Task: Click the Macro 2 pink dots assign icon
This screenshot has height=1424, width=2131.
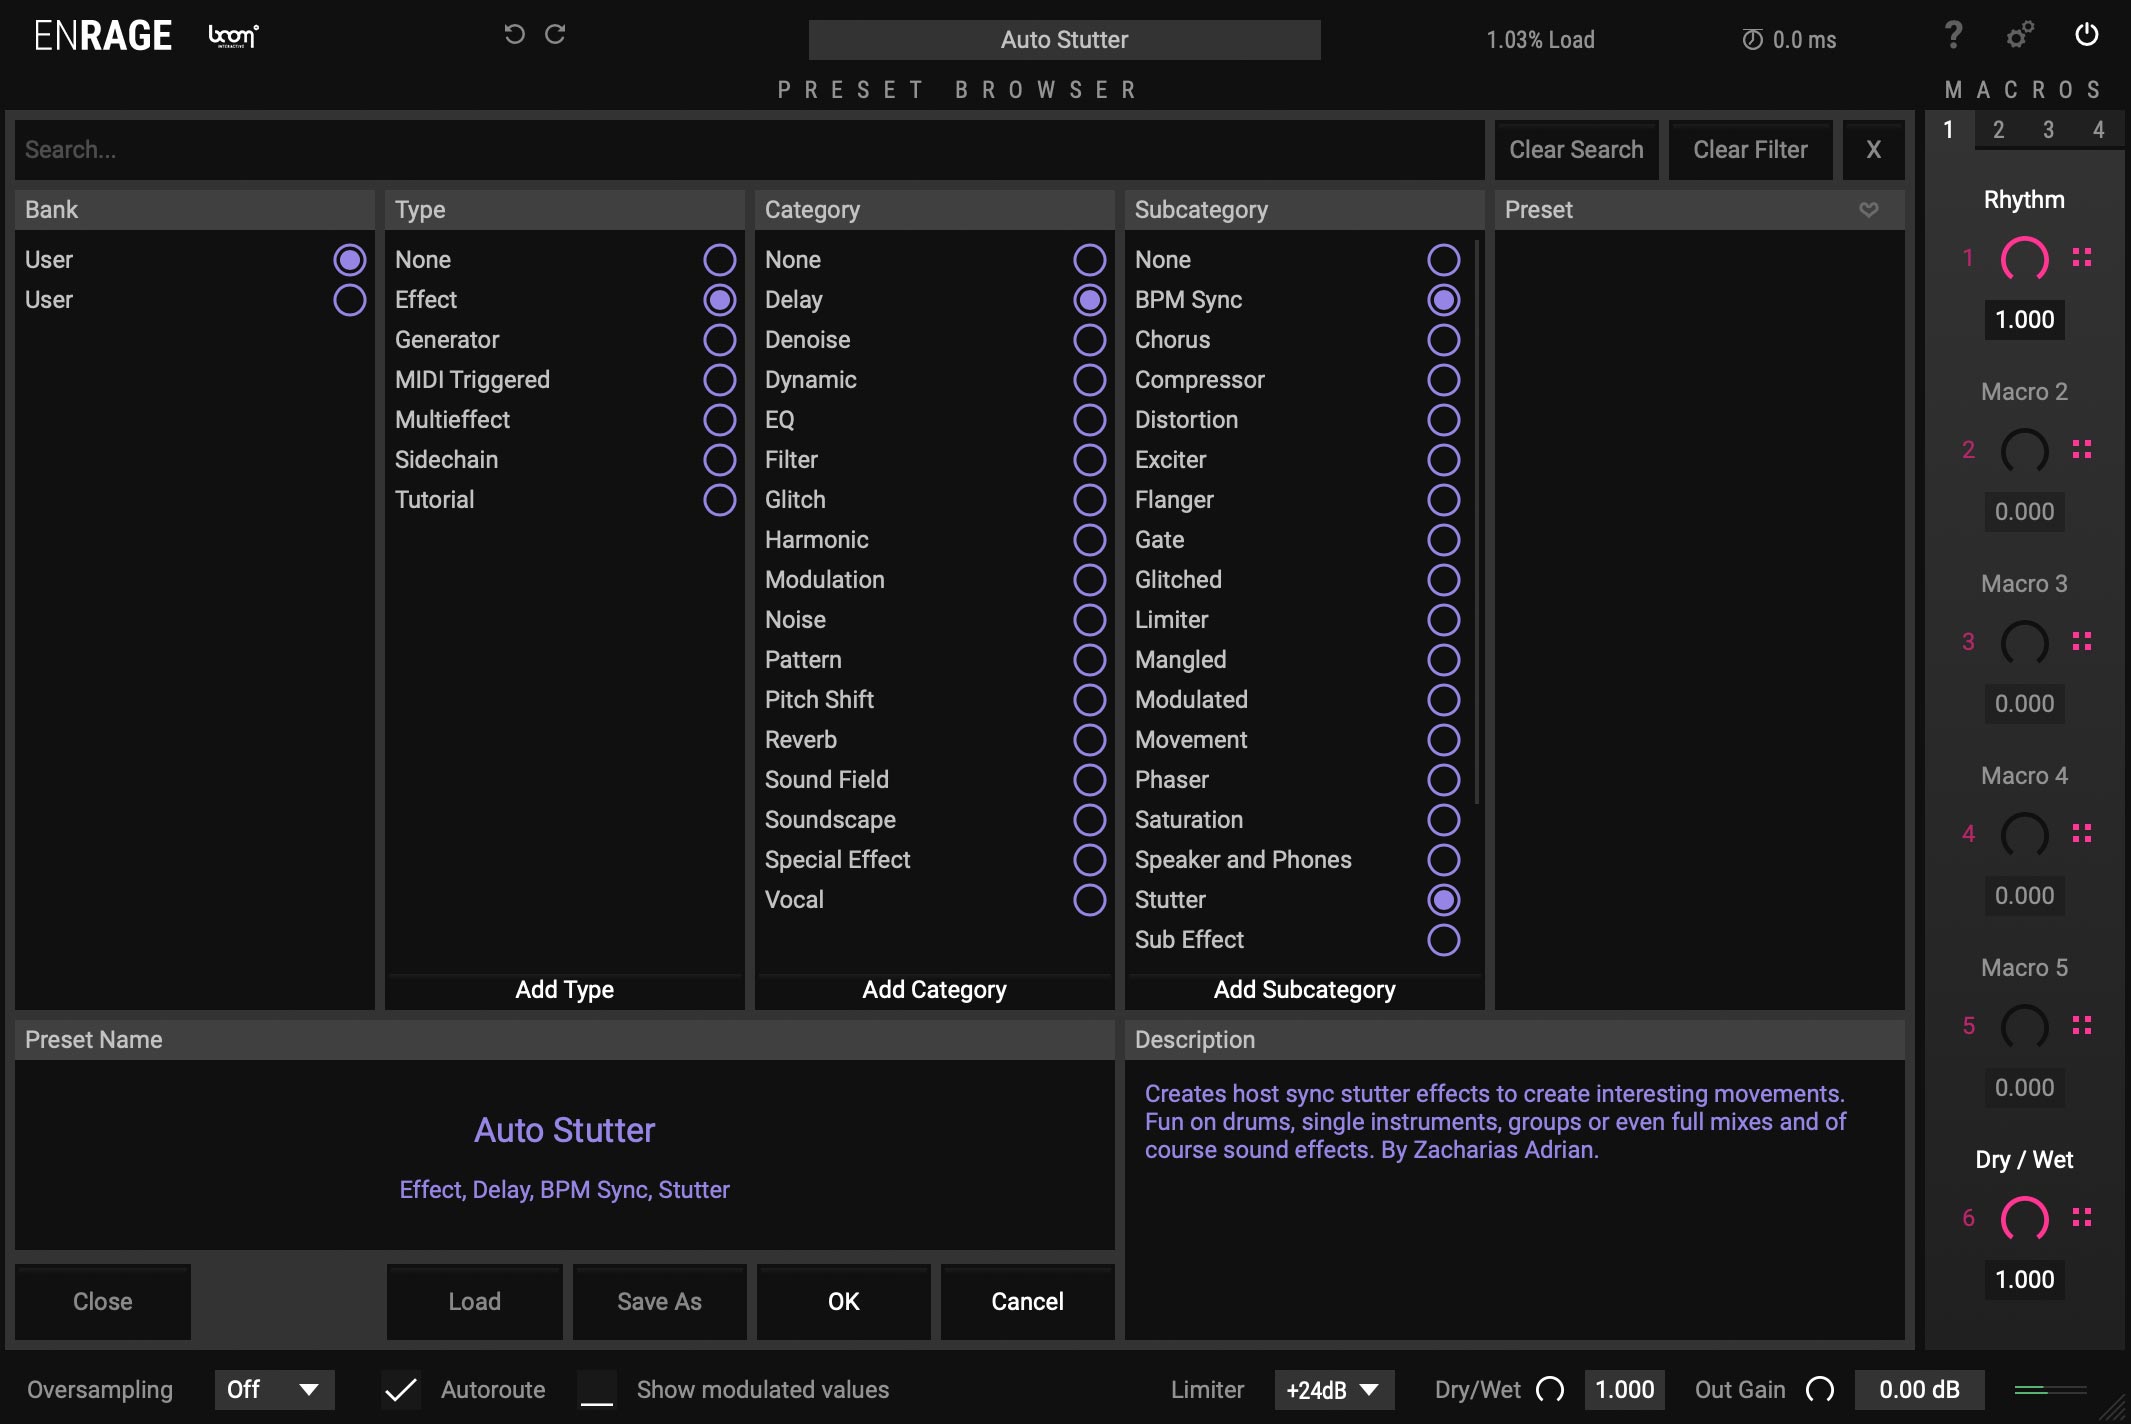Action: tap(2082, 450)
